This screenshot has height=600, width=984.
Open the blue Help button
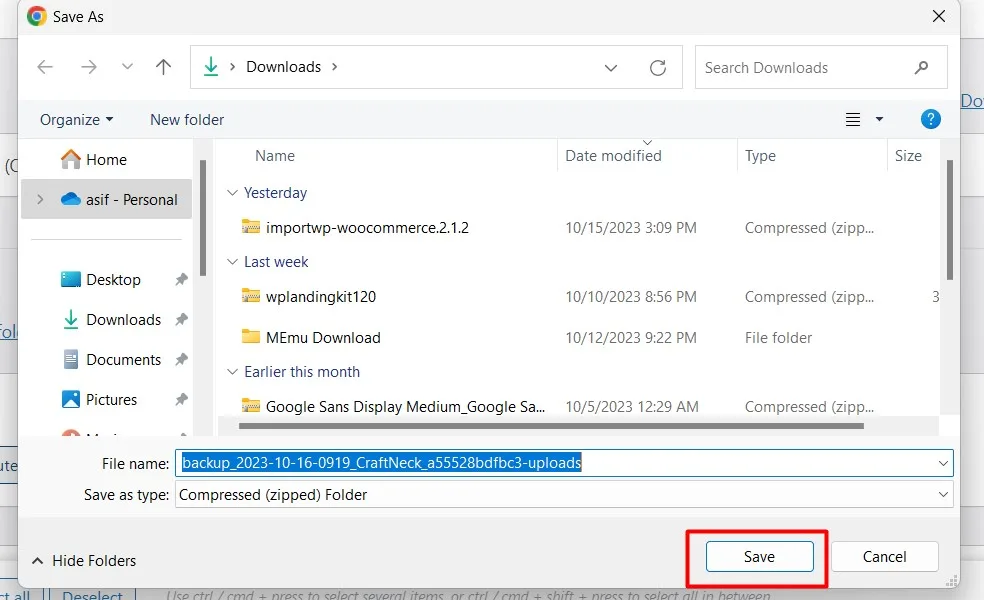[931, 119]
